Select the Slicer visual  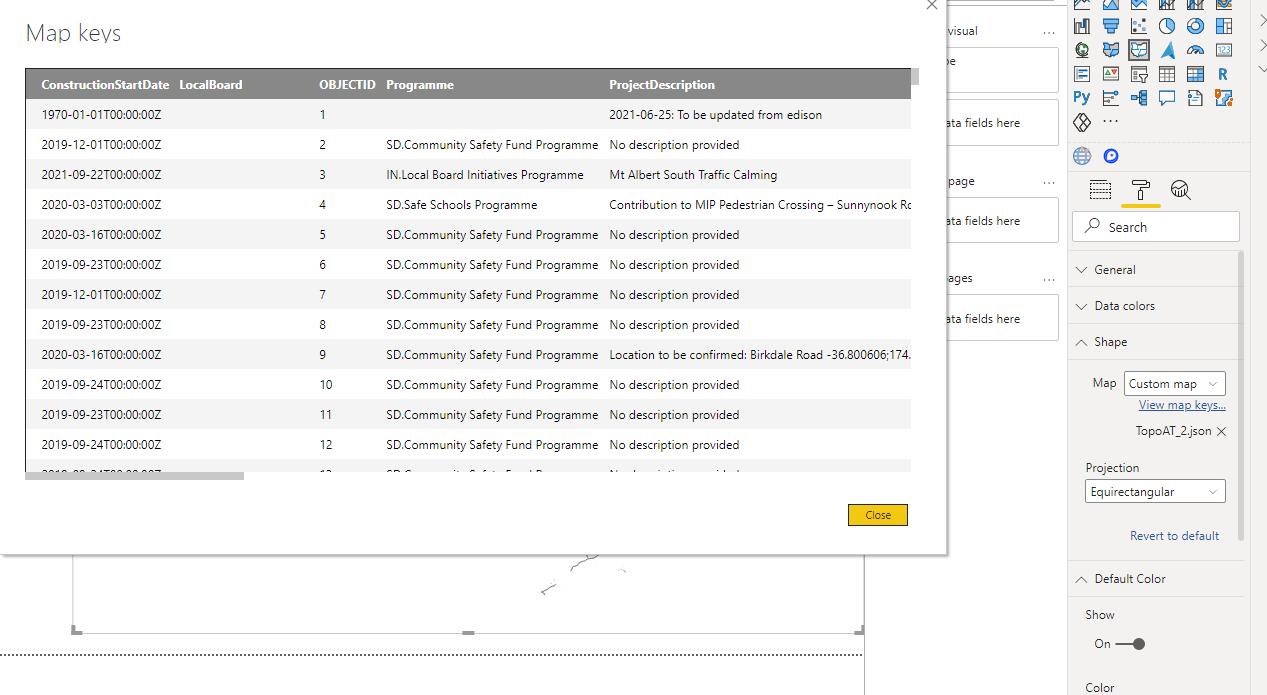tap(1138, 74)
